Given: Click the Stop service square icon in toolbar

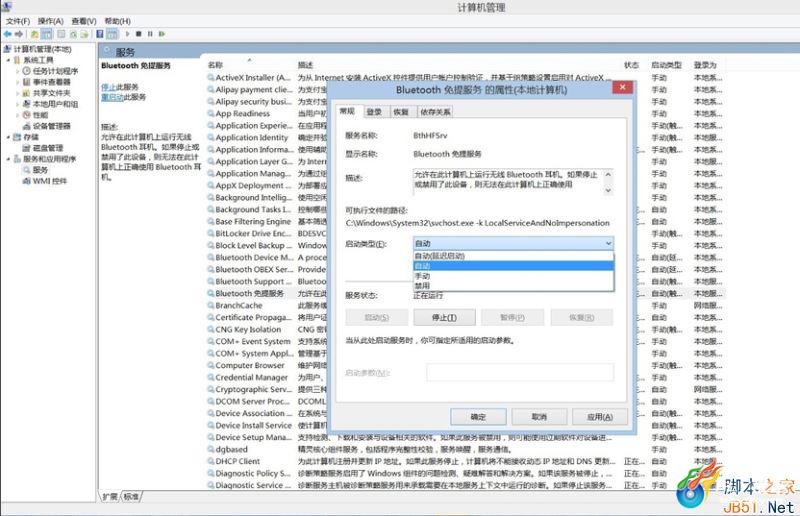Looking at the screenshot, I should (x=139, y=34).
